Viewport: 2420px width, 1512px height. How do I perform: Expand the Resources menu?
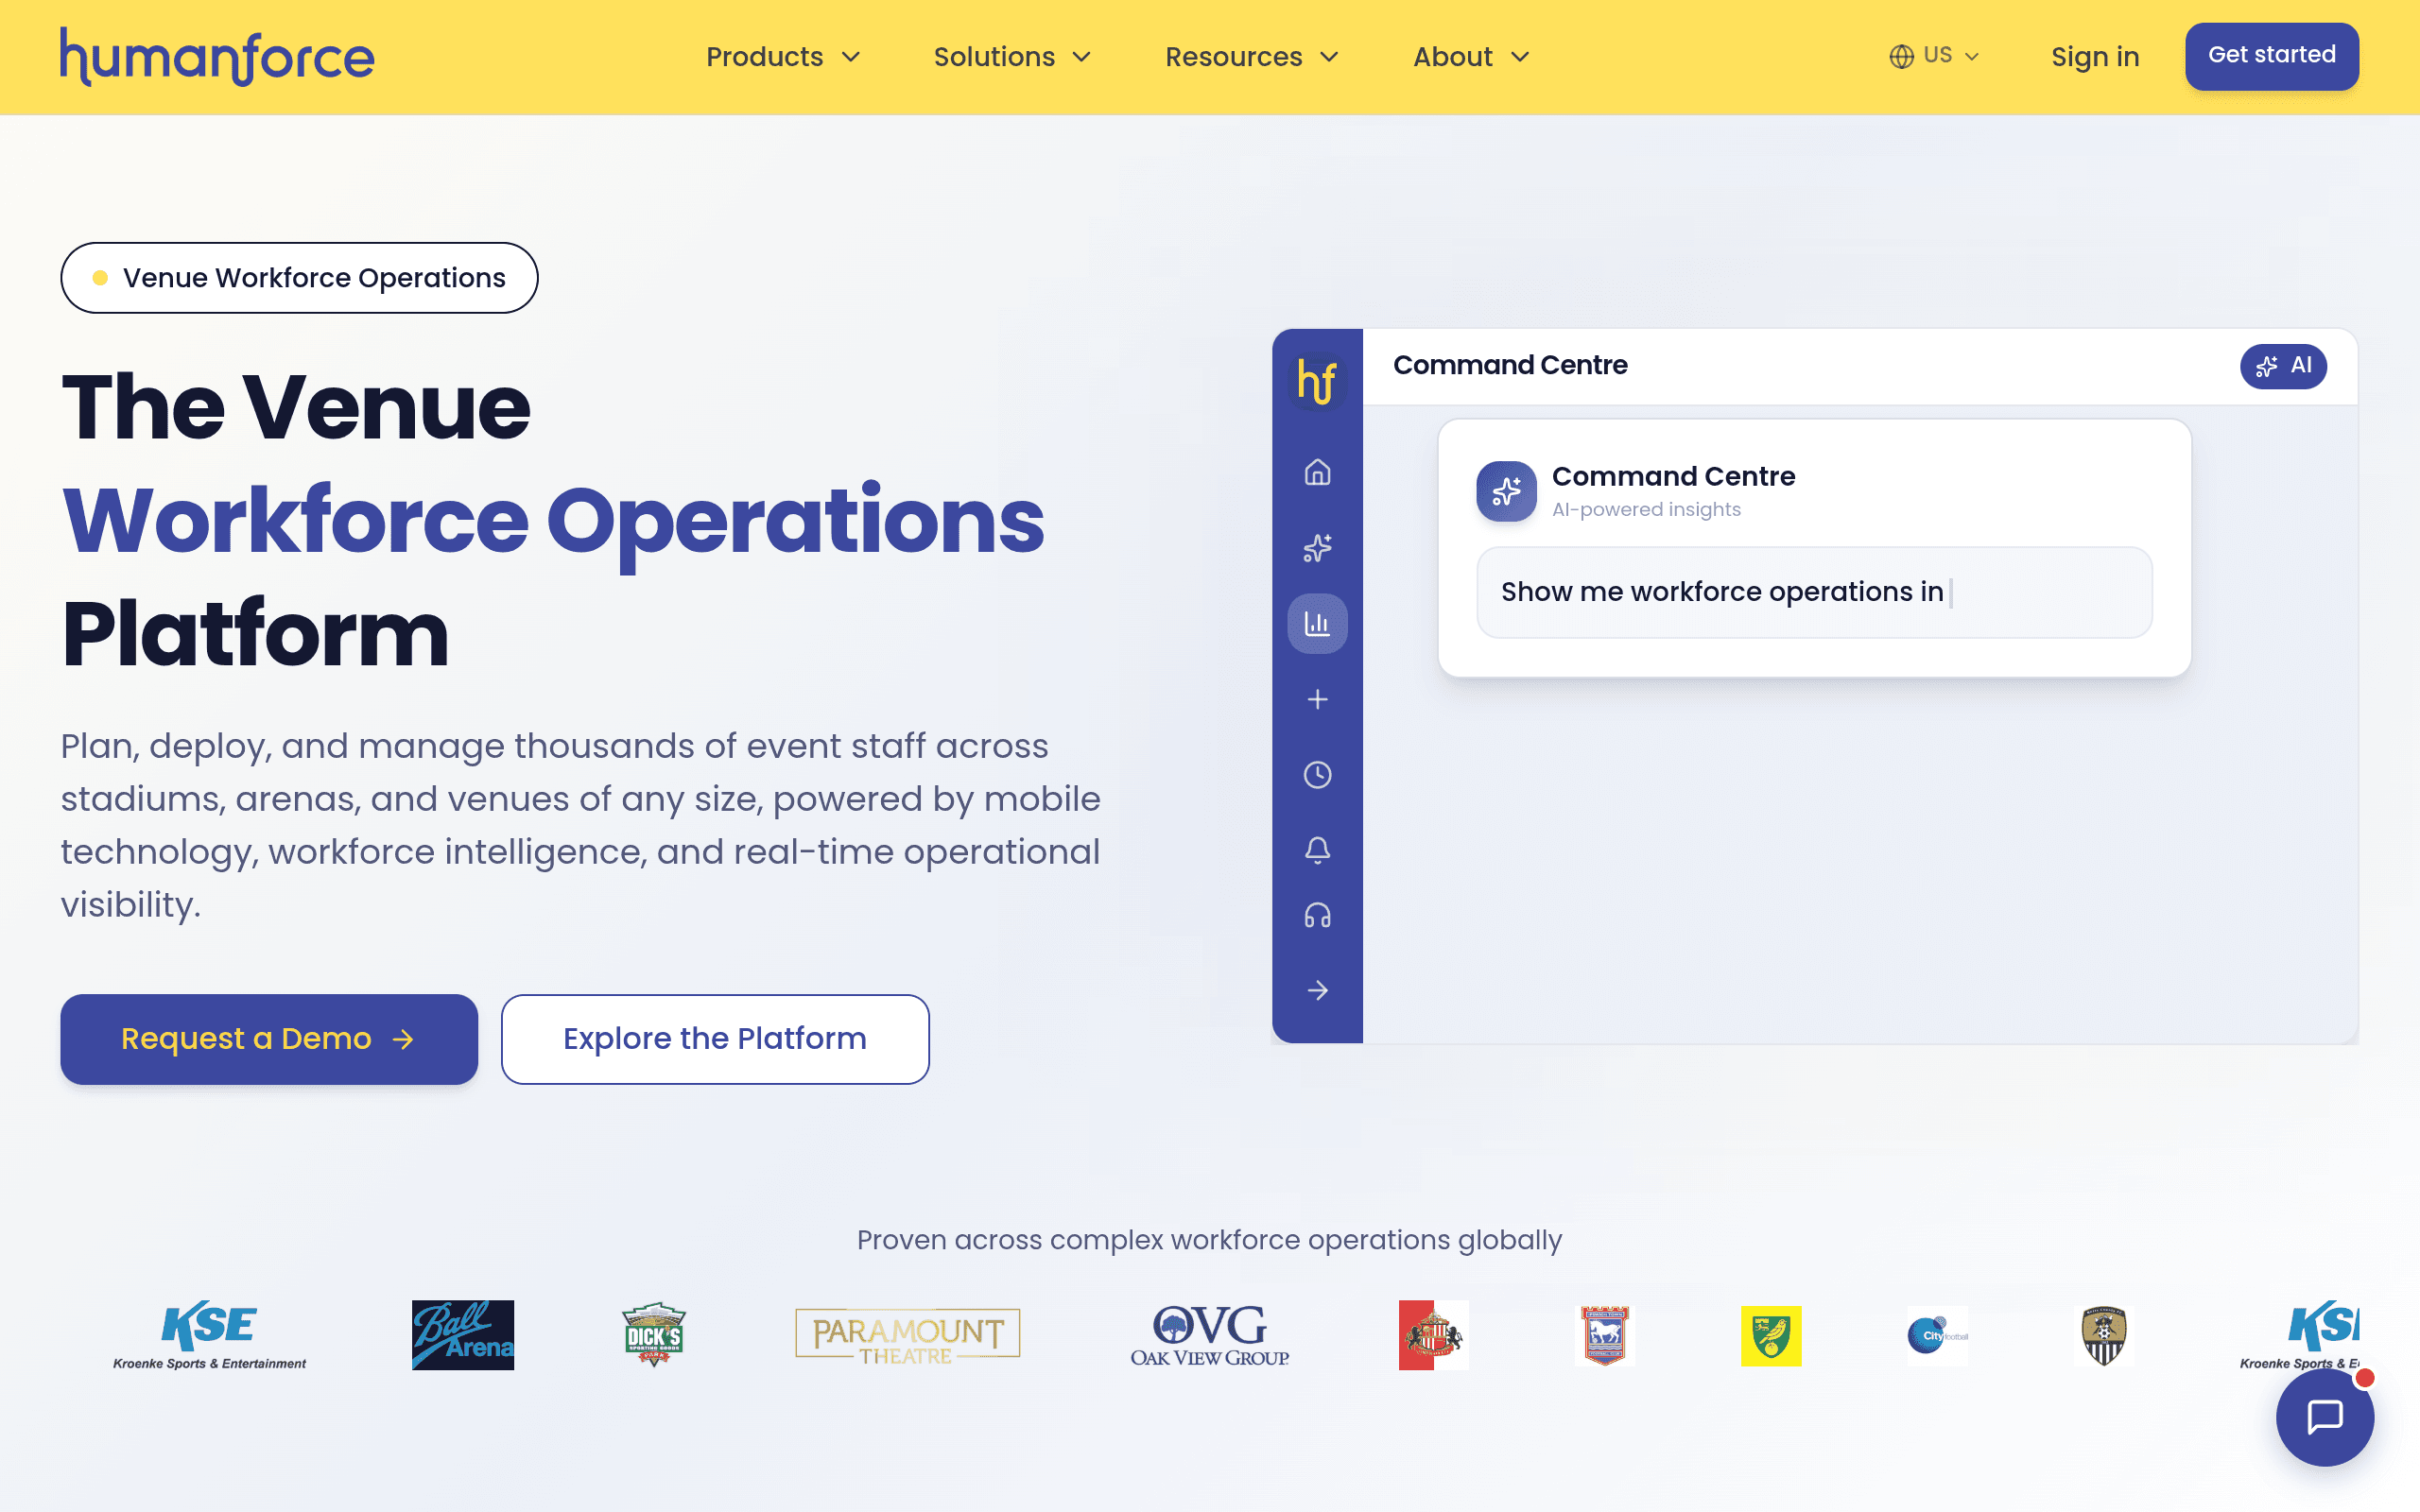pyautogui.click(x=1252, y=57)
